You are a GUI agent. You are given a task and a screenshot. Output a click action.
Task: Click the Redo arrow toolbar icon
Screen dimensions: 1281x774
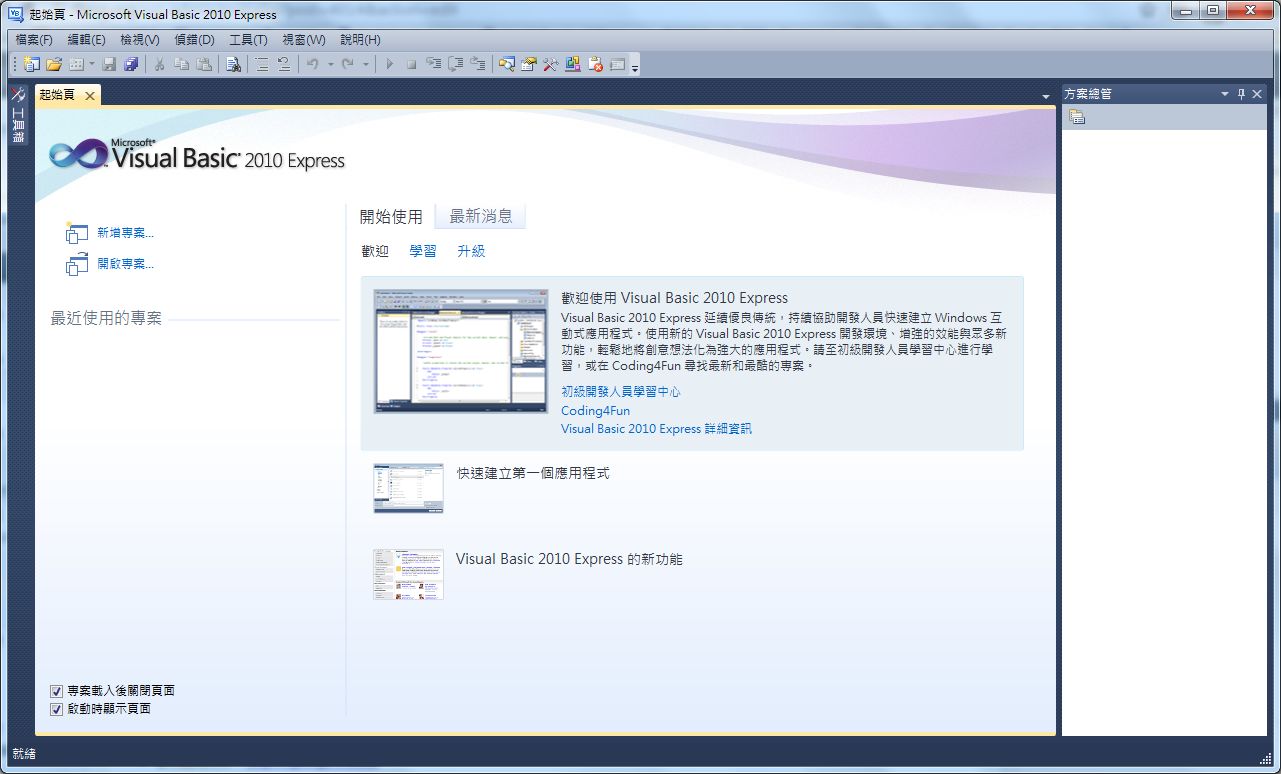pyautogui.click(x=348, y=65)
